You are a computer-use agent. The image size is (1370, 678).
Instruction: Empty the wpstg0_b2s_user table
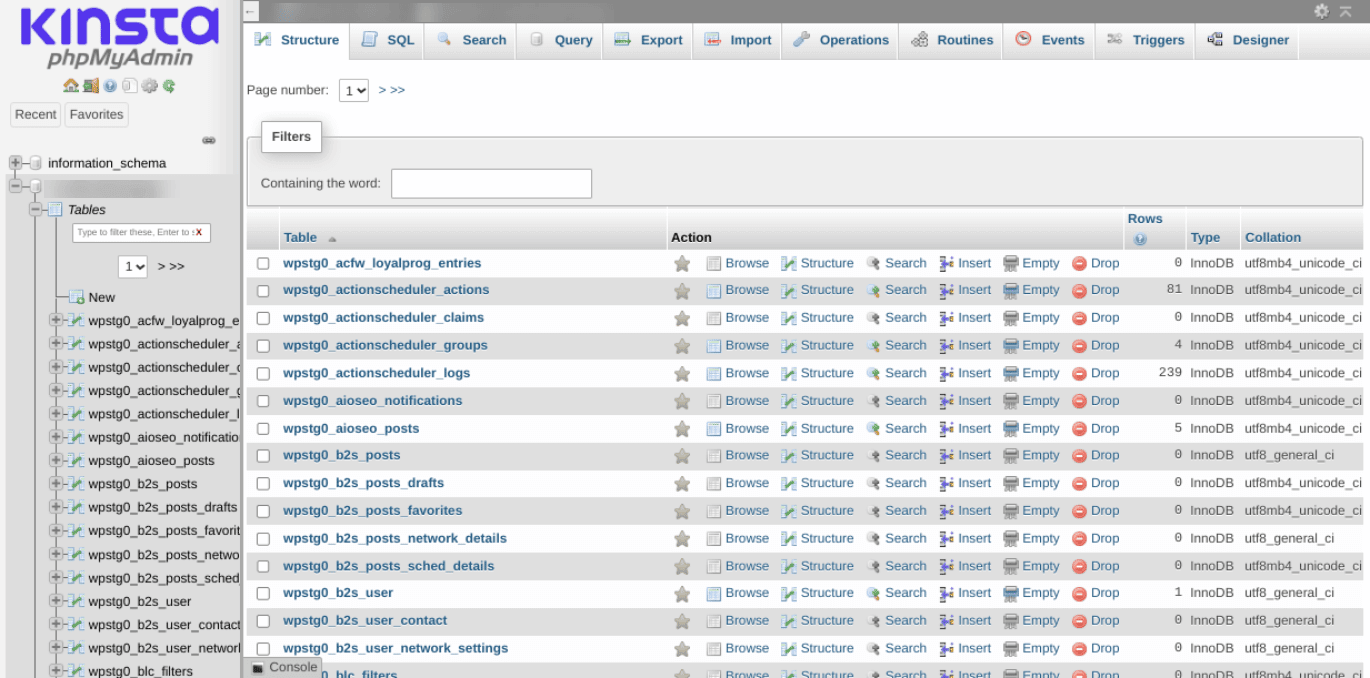pyautogui.click(x=1039, y=593)
